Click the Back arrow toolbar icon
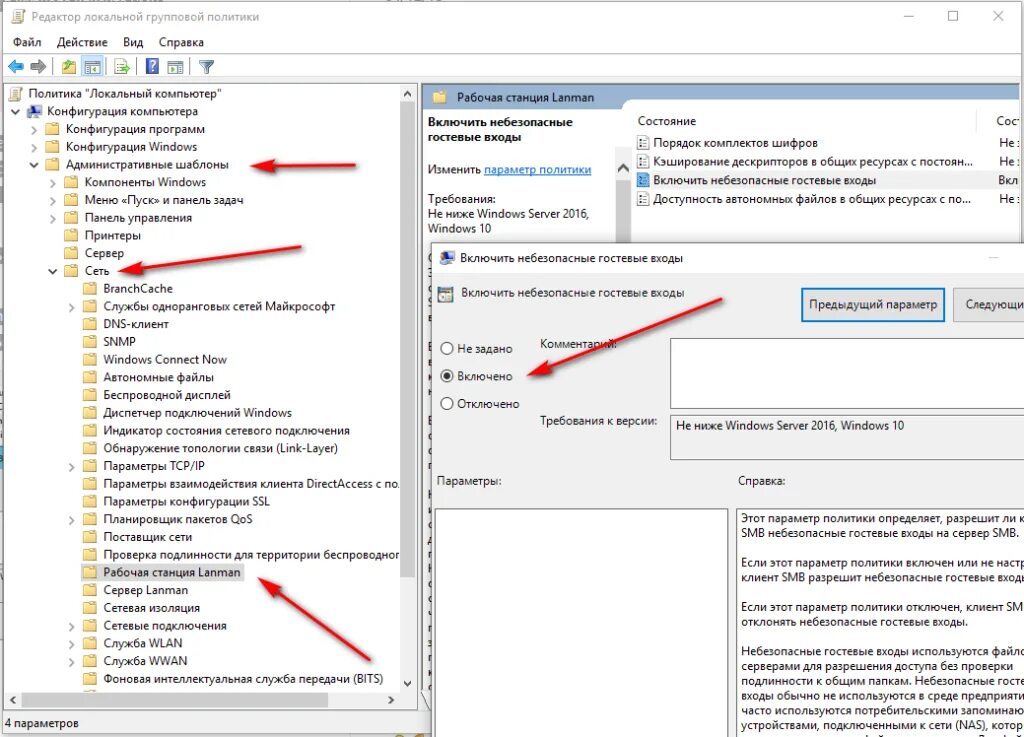 (16, 67)
